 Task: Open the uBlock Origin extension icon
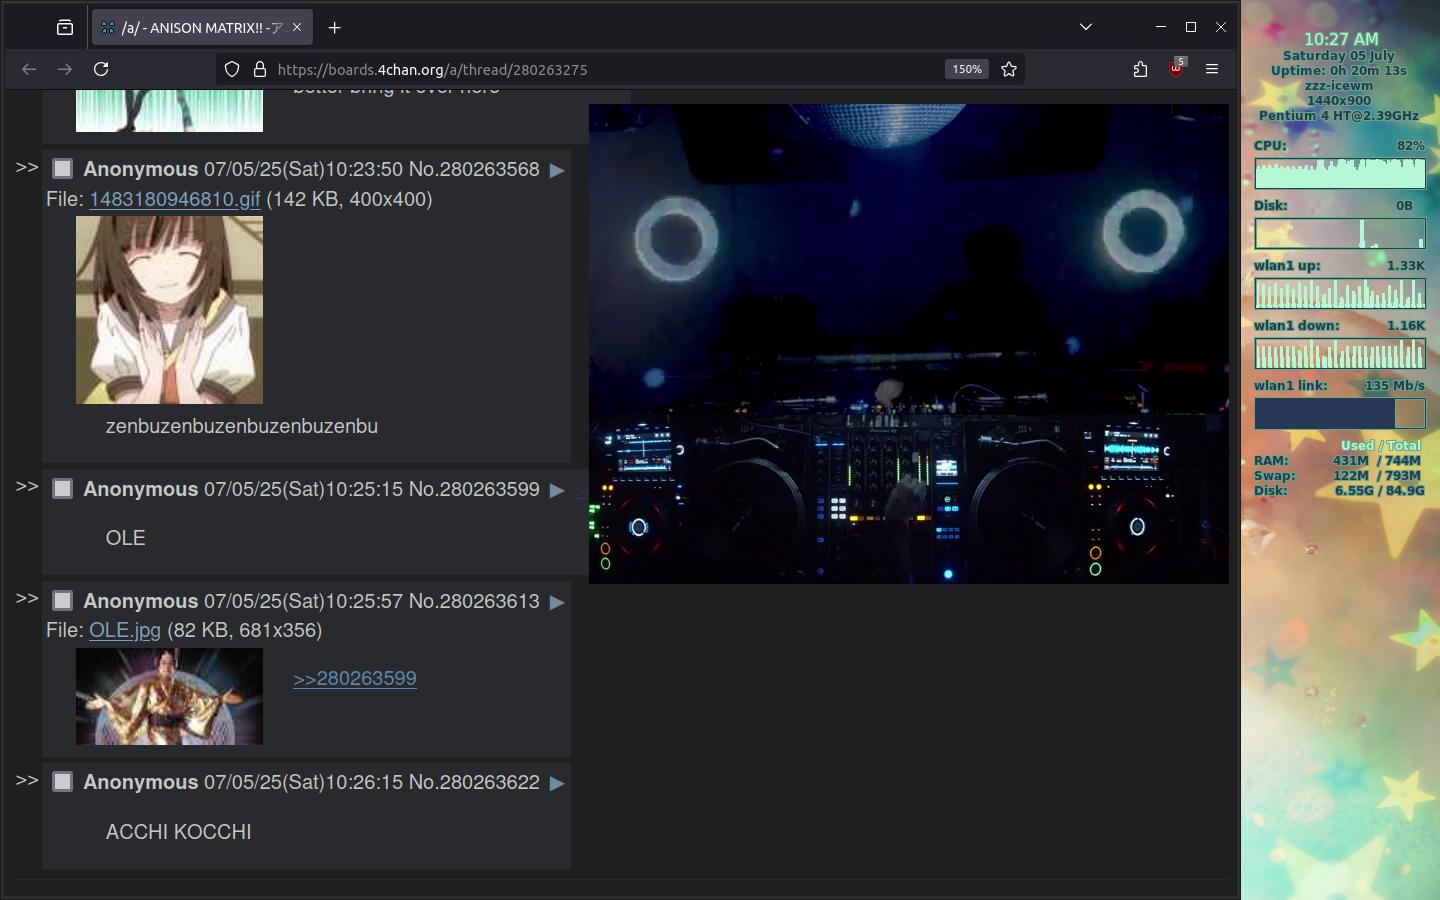1176,68
